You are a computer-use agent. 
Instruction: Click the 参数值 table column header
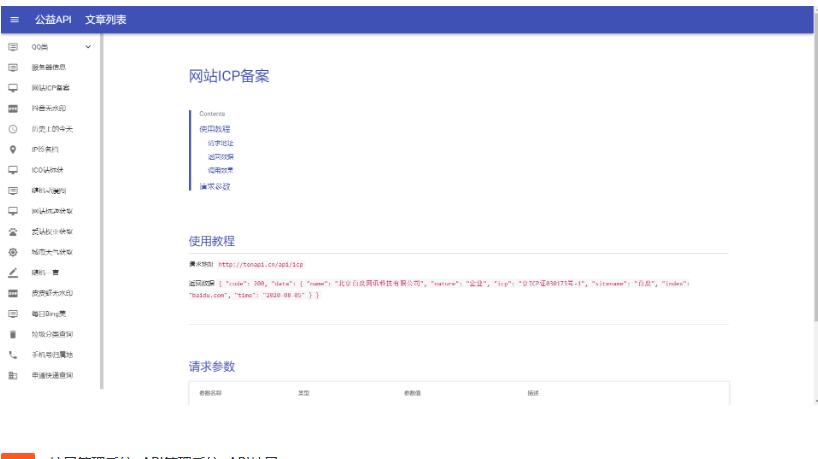tap(412, 393)
